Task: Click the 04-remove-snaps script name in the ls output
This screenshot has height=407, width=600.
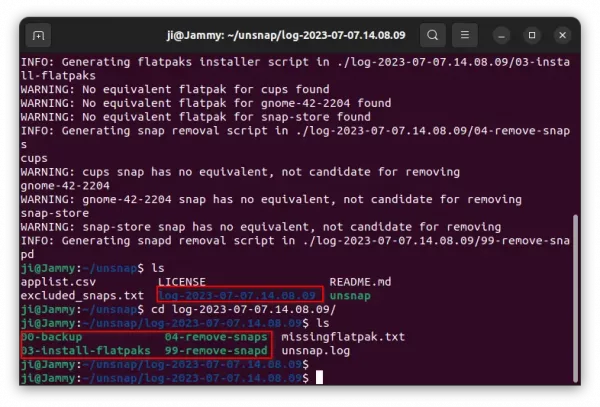Action: [216, 337]
